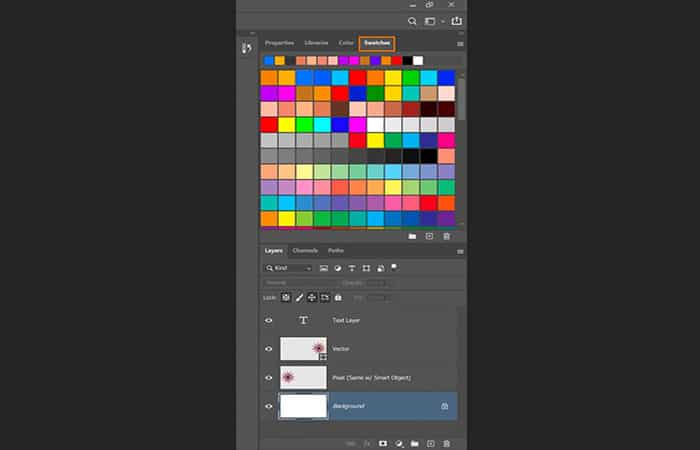Screen dimensions: 700x450
Task: Open the workspace switcher icon
Action: pyautogui.click(x=429, y=21)
